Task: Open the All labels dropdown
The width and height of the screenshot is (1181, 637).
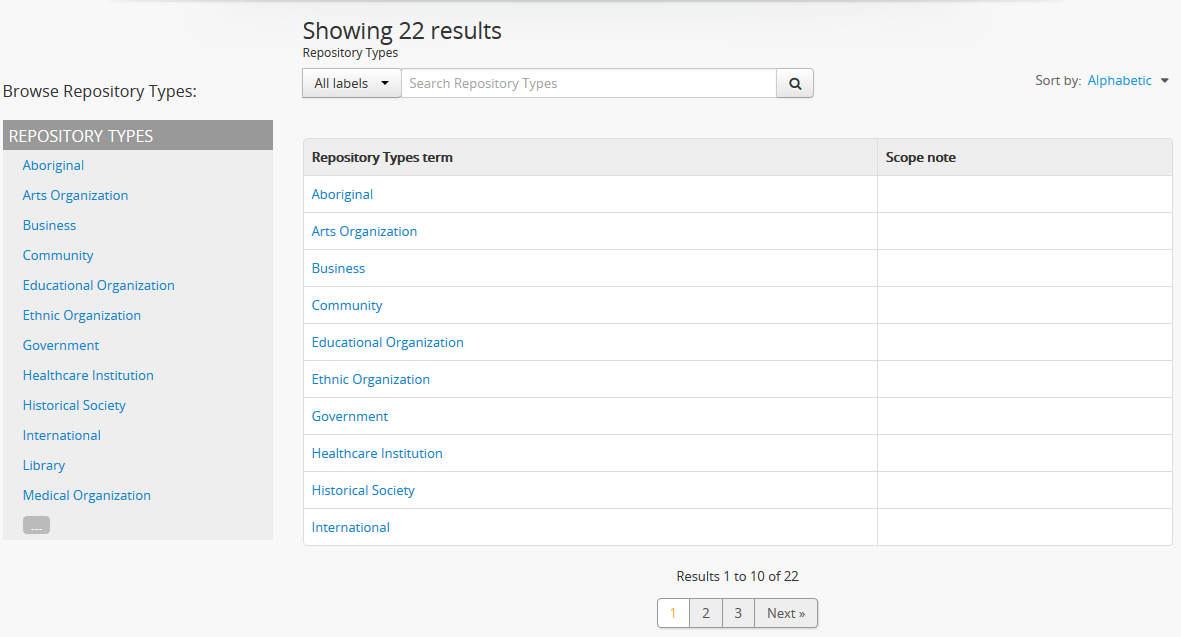Action: (x=351, y=84)
